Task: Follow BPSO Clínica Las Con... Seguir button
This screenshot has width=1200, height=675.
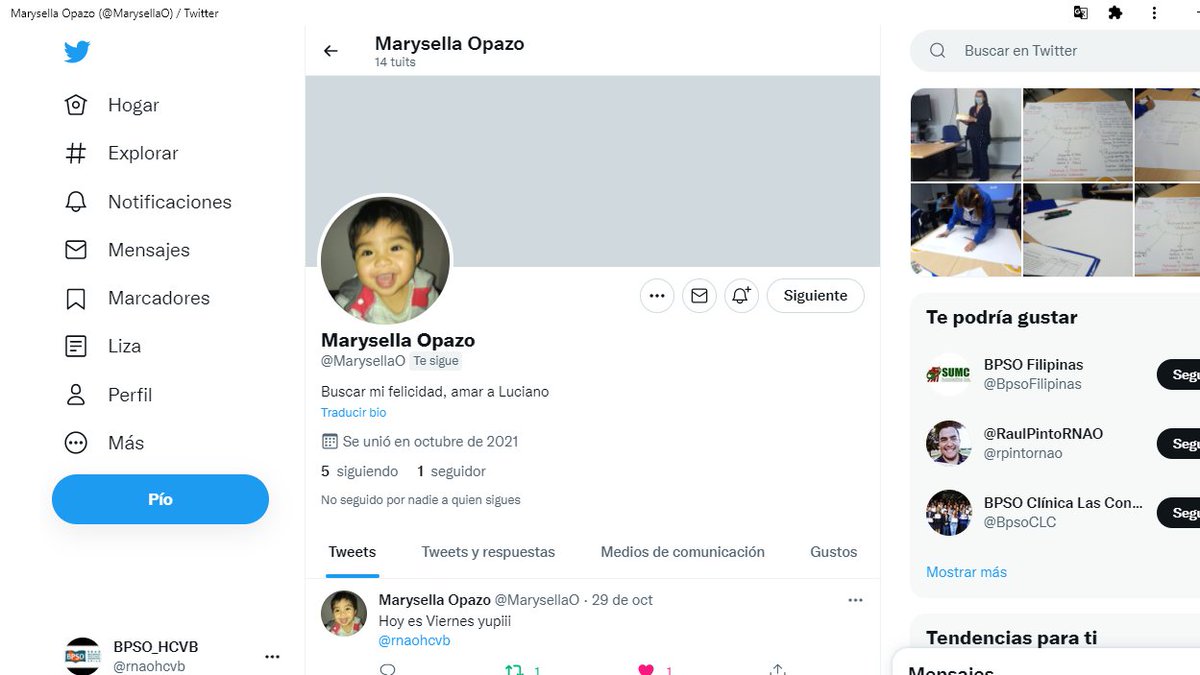Action: pyautogui.click(x=1180, y=513)
